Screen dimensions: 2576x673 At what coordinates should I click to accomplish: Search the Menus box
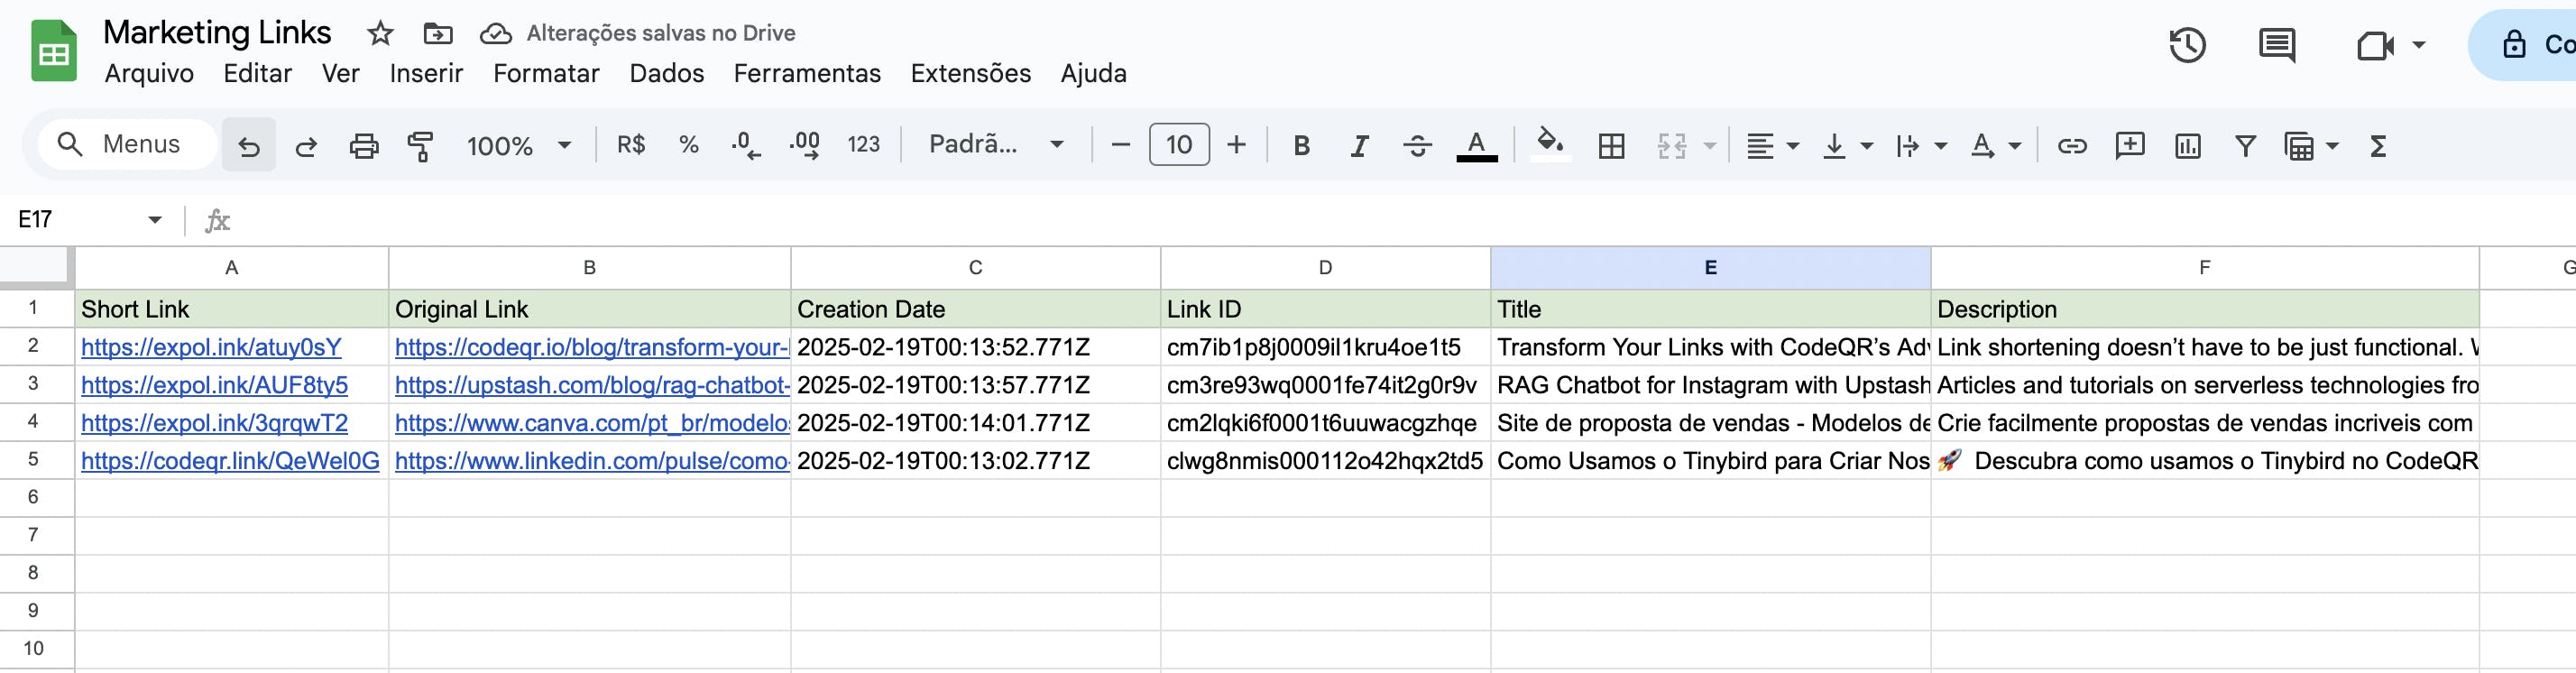[127, 144]
